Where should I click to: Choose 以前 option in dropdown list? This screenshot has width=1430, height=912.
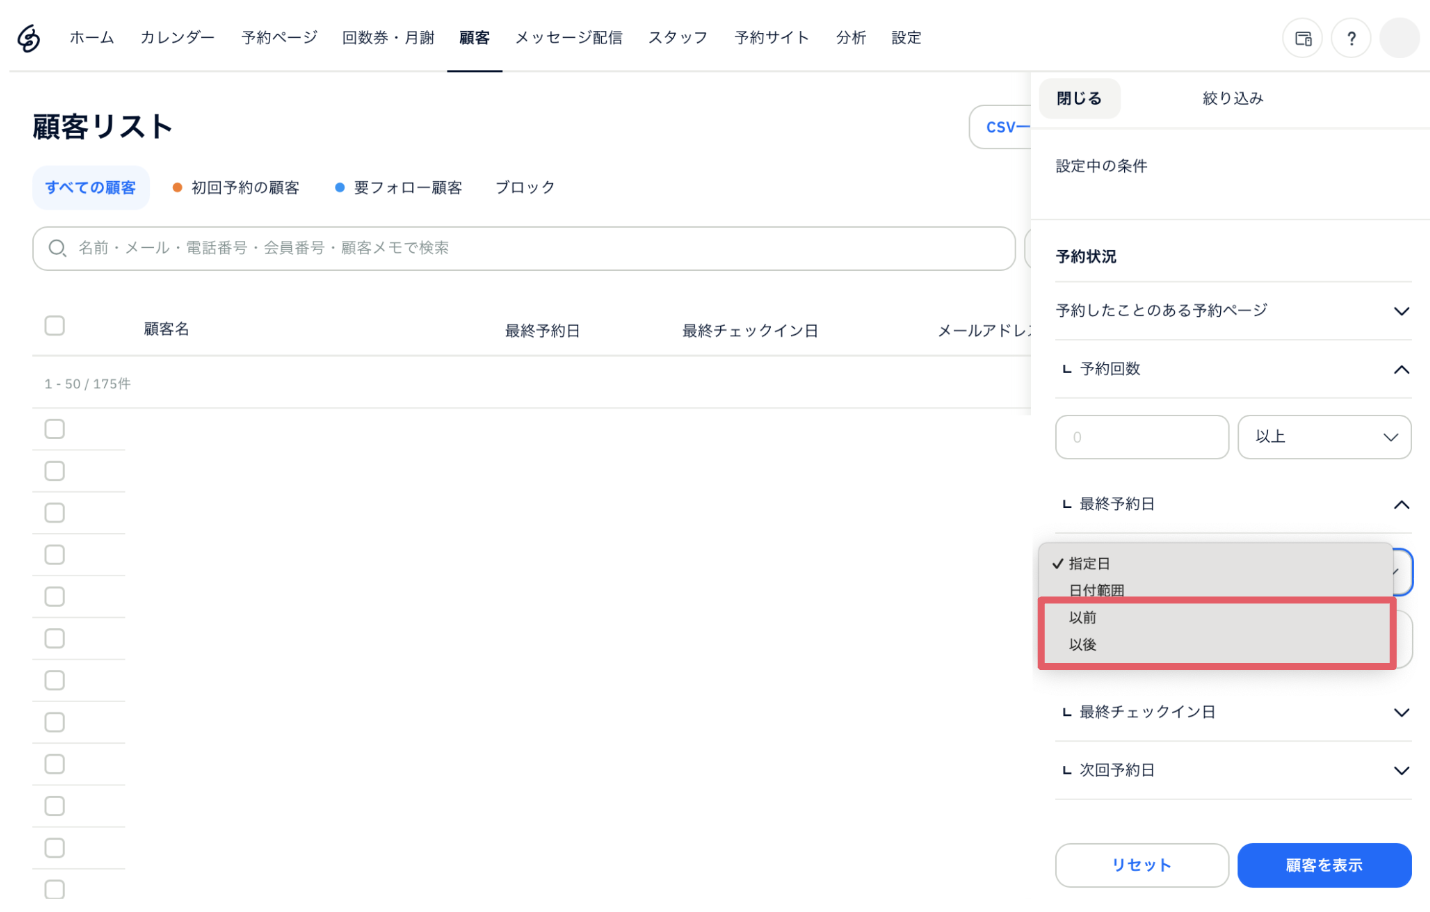click(x=1215, y=618)
